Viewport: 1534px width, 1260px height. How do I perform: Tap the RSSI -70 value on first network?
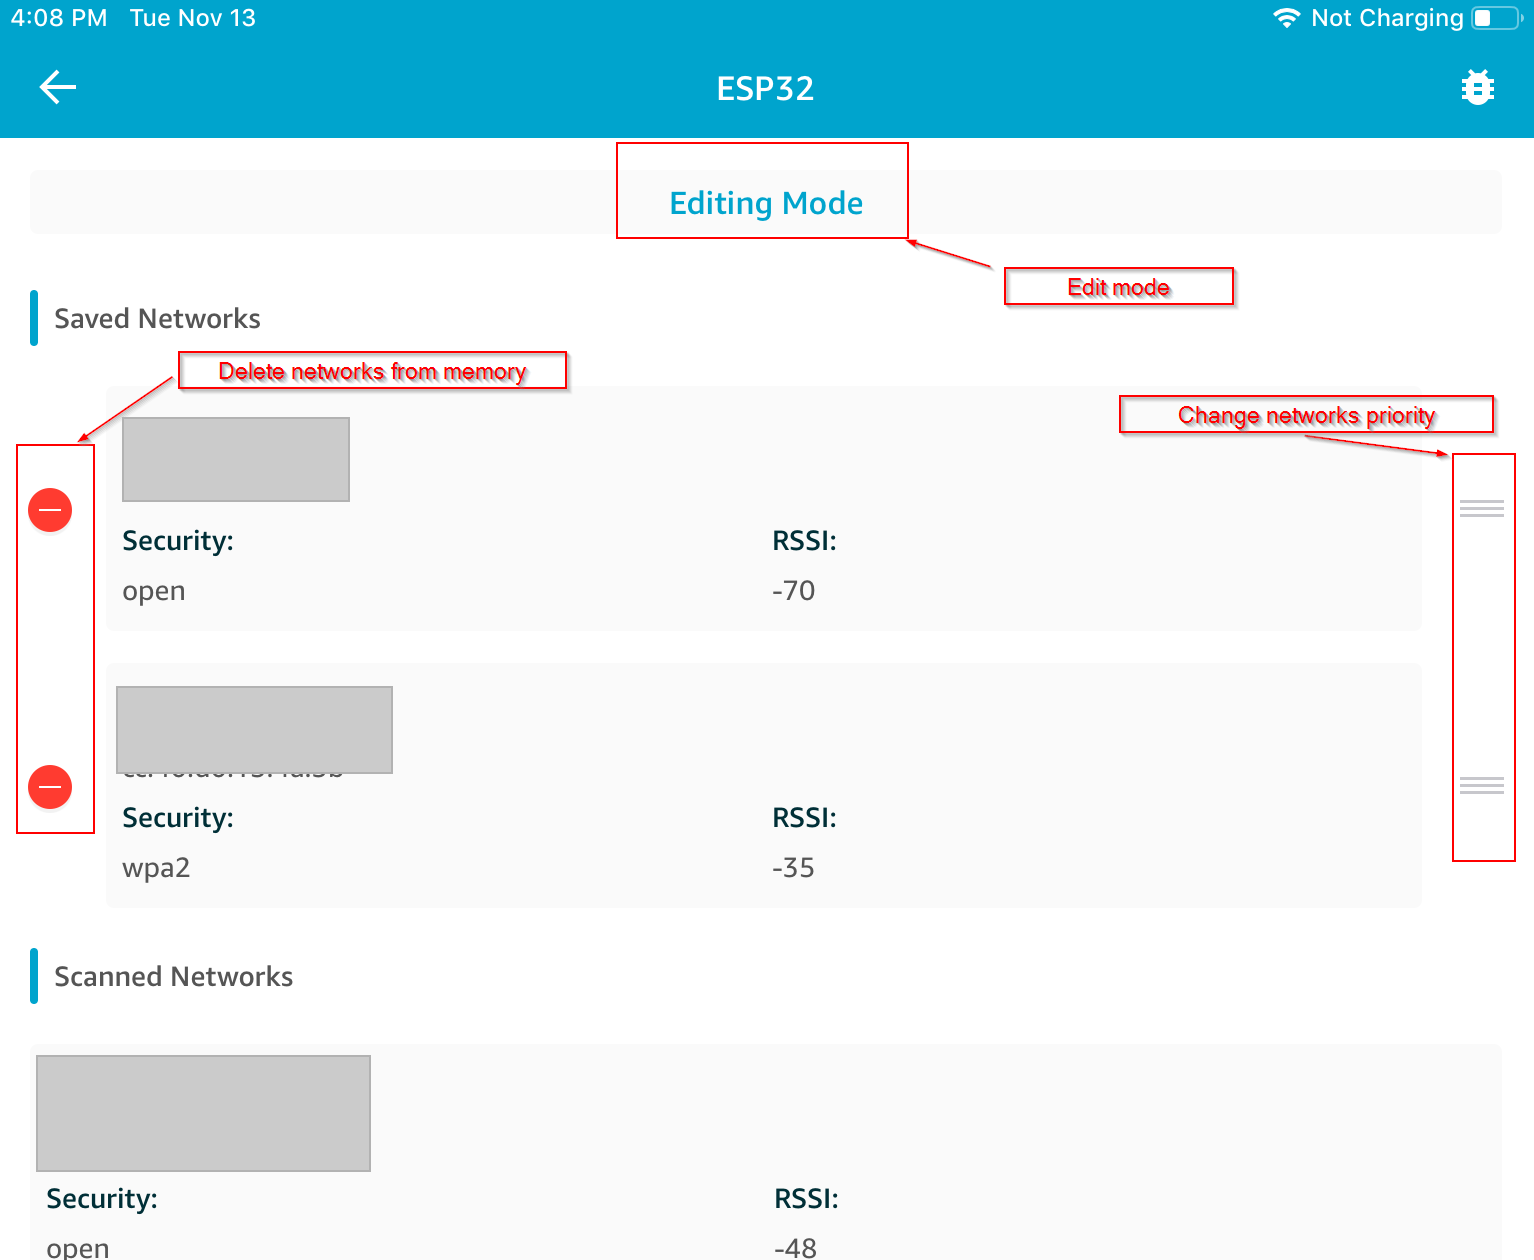point(794,590)
